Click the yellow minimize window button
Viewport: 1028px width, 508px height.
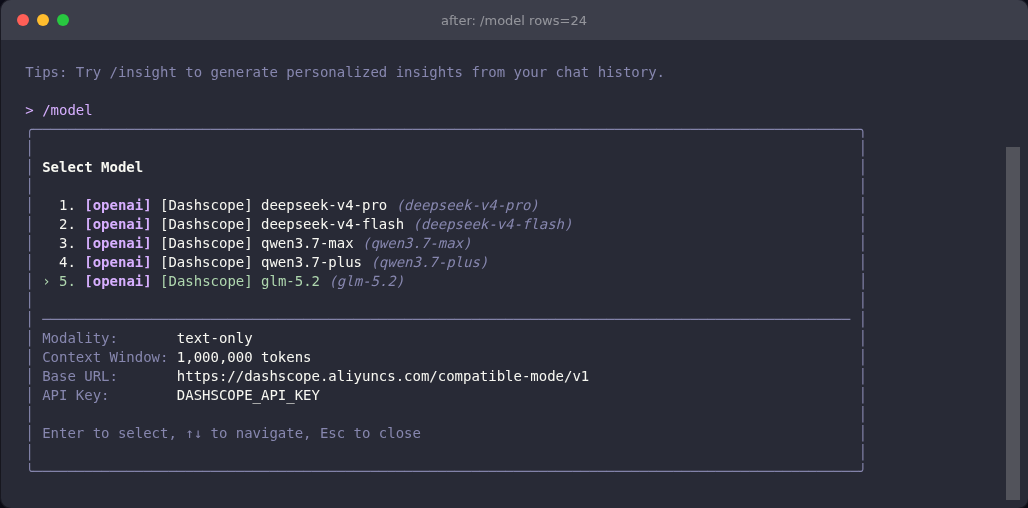43,20
